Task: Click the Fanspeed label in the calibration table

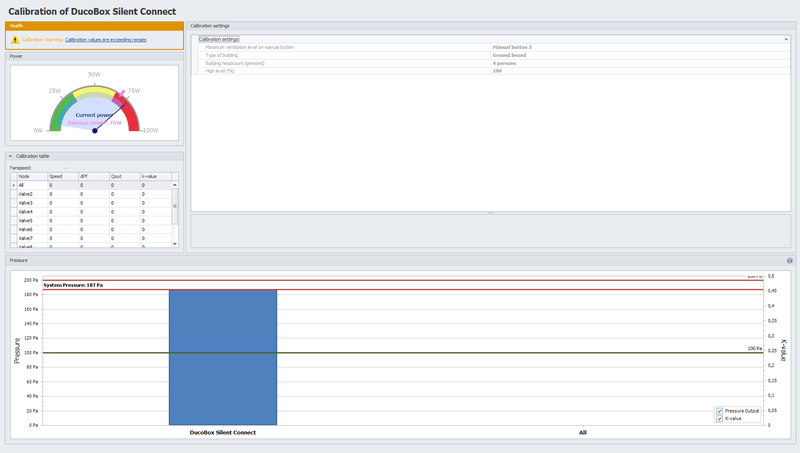Action: [x=20, y=168]
